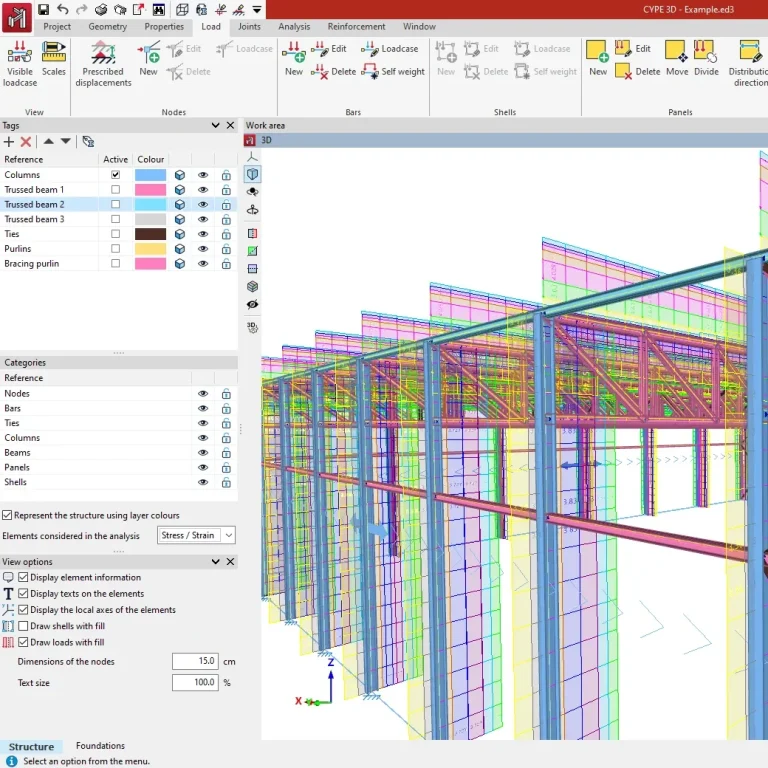Switch to the Geometry ribbon tab

(x=107, y=27)
